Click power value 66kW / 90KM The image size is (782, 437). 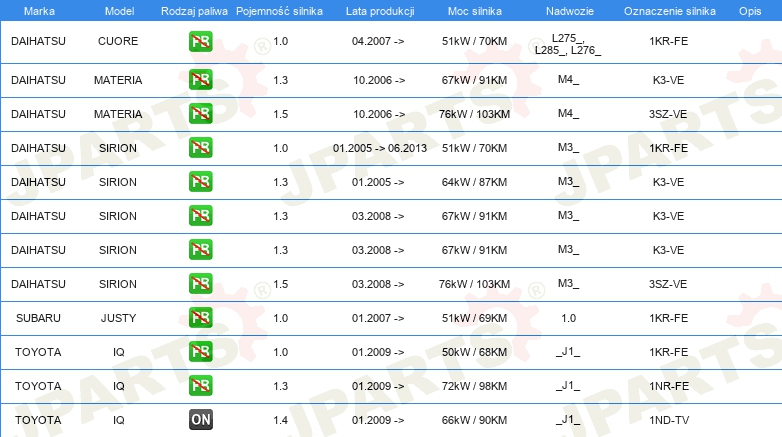coord(474,420)
